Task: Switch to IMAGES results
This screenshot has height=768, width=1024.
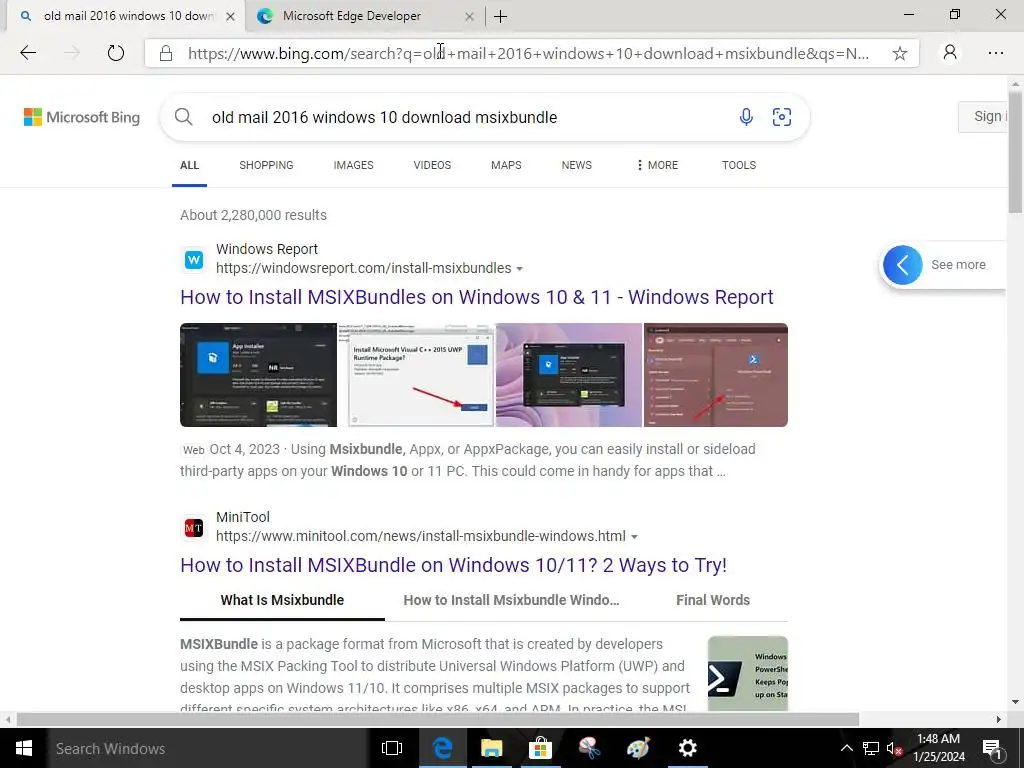Action: point(353,165)
